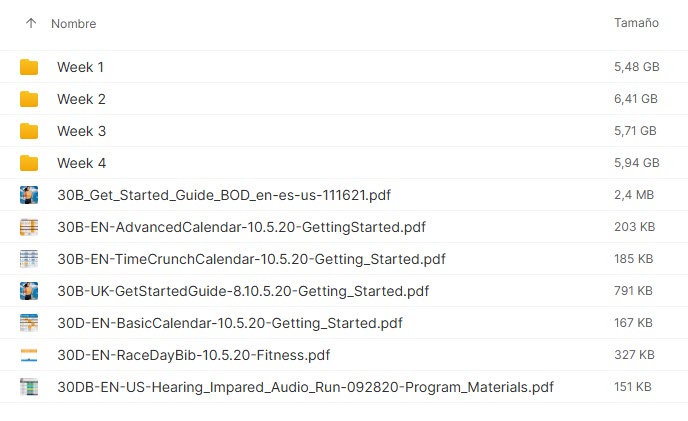This screenshot has height=421, width=688.
Task: Click the Get Started Guide BOD PDF thumbnail
Action: click(29, 195)
